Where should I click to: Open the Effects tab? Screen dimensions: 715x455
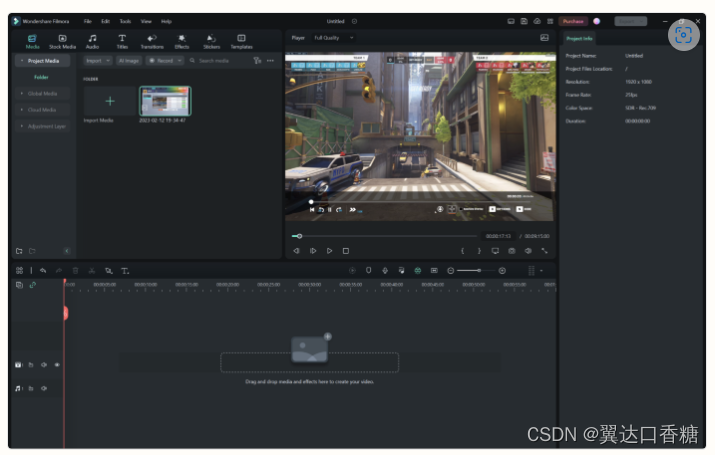[181, 41]
